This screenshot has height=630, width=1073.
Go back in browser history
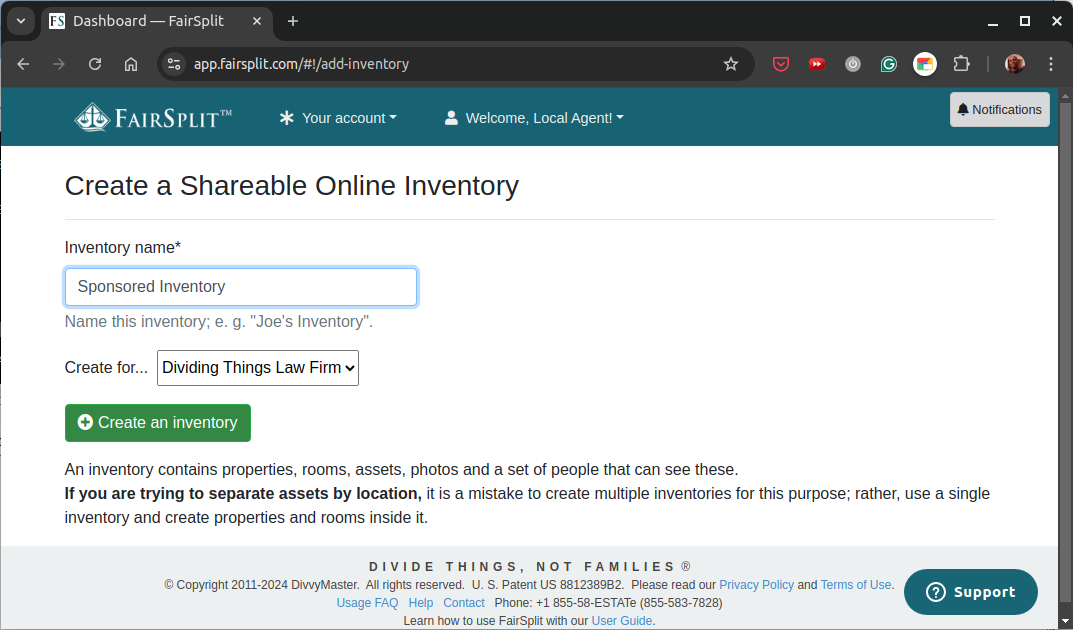tap(23, 64)
